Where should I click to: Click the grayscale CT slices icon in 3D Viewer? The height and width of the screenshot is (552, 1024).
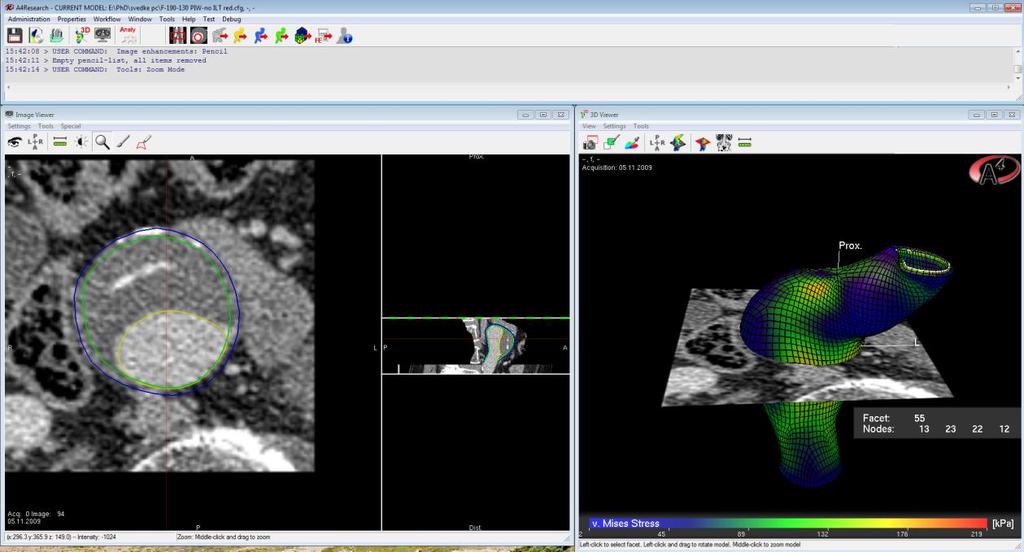pyautogui.click(x=724, y=142)
